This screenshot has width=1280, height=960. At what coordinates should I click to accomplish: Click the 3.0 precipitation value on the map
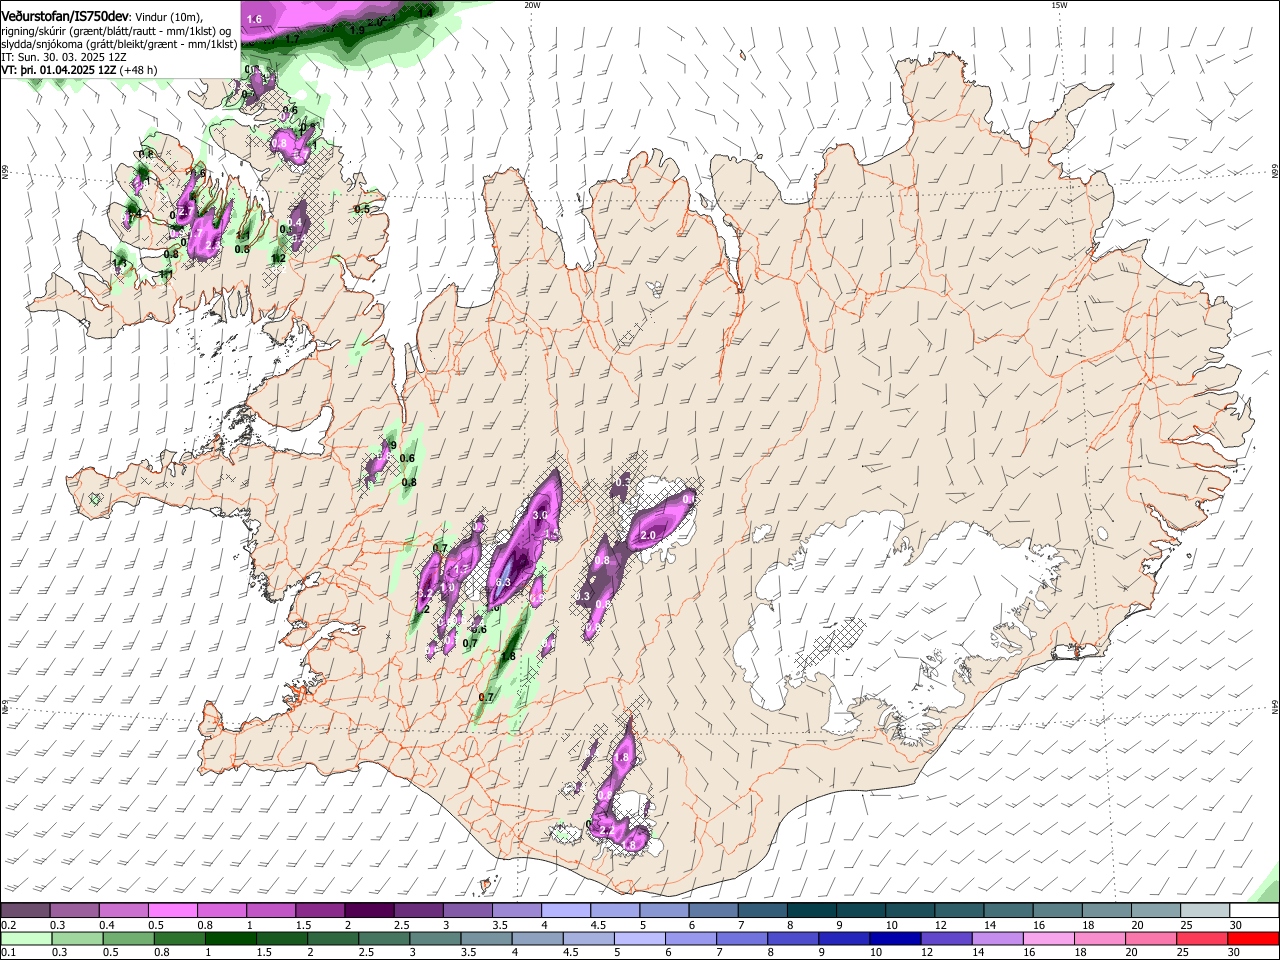(541, 514)
